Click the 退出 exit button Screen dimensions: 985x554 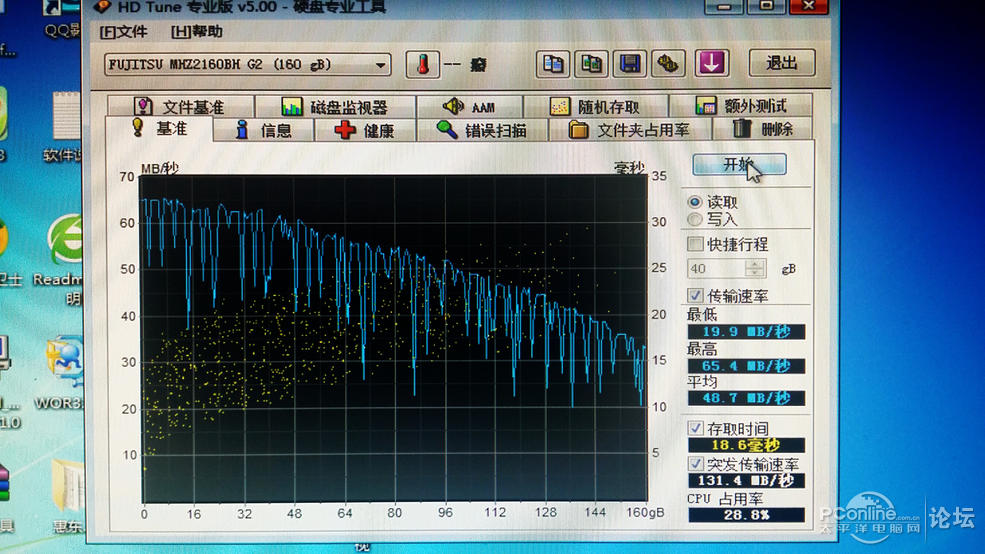(x=782, y=63)
